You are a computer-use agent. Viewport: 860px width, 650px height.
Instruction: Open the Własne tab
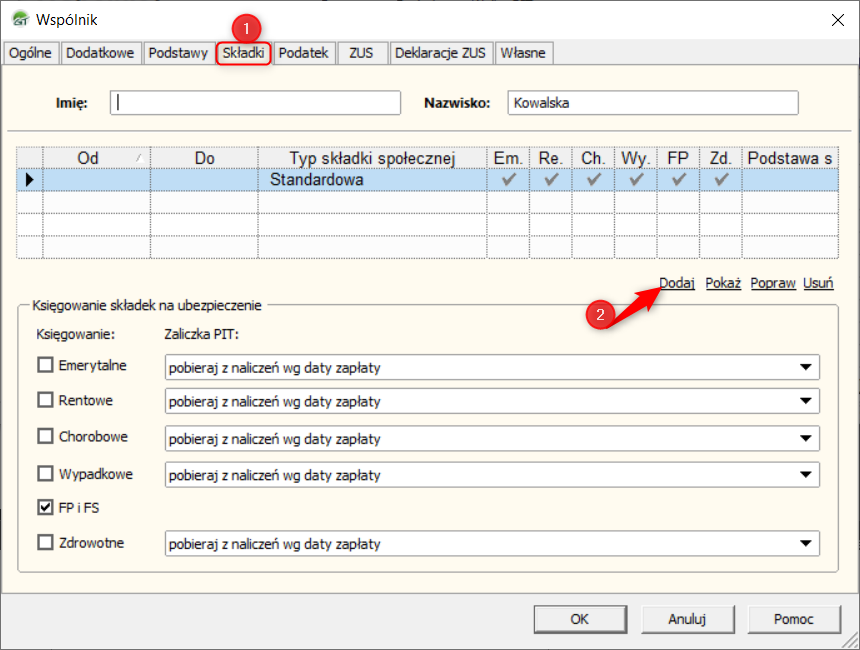pos(523,53)
